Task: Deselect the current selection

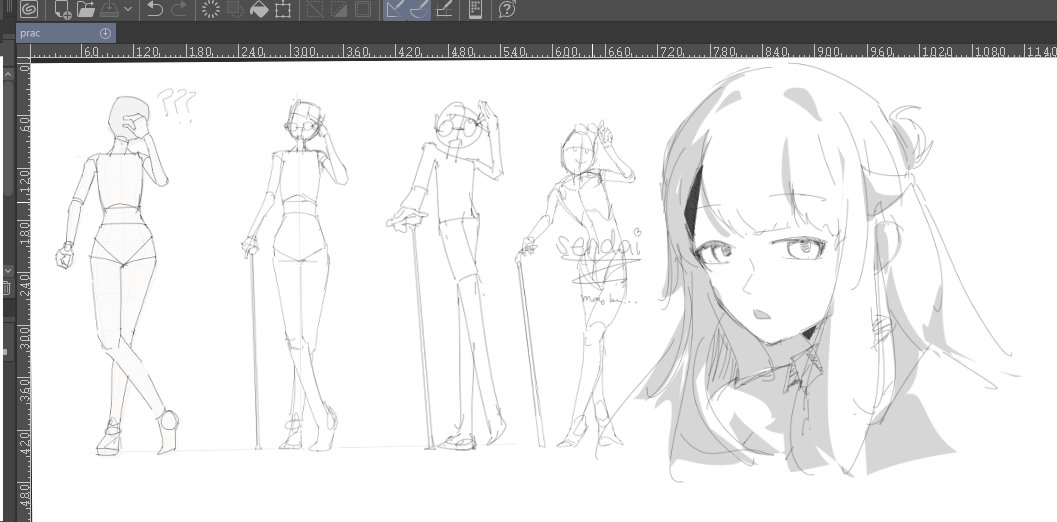Action: click(315, 9)
